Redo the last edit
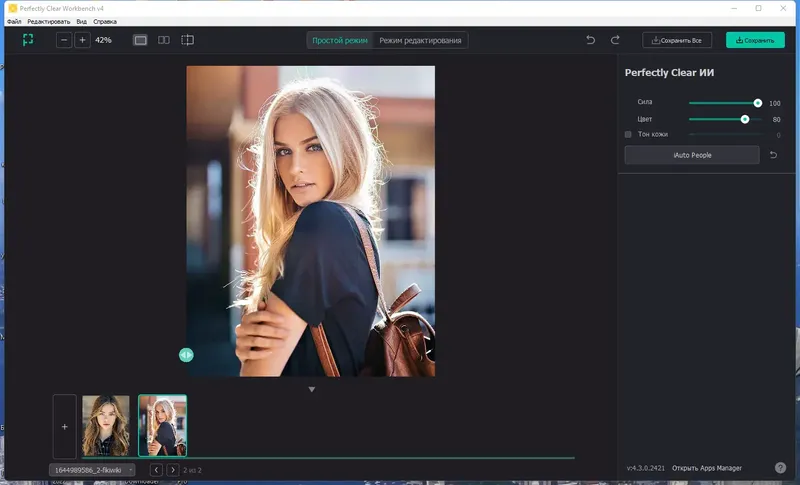The height and width of the screenshot is (485, 800). click(x=615, y=40)
